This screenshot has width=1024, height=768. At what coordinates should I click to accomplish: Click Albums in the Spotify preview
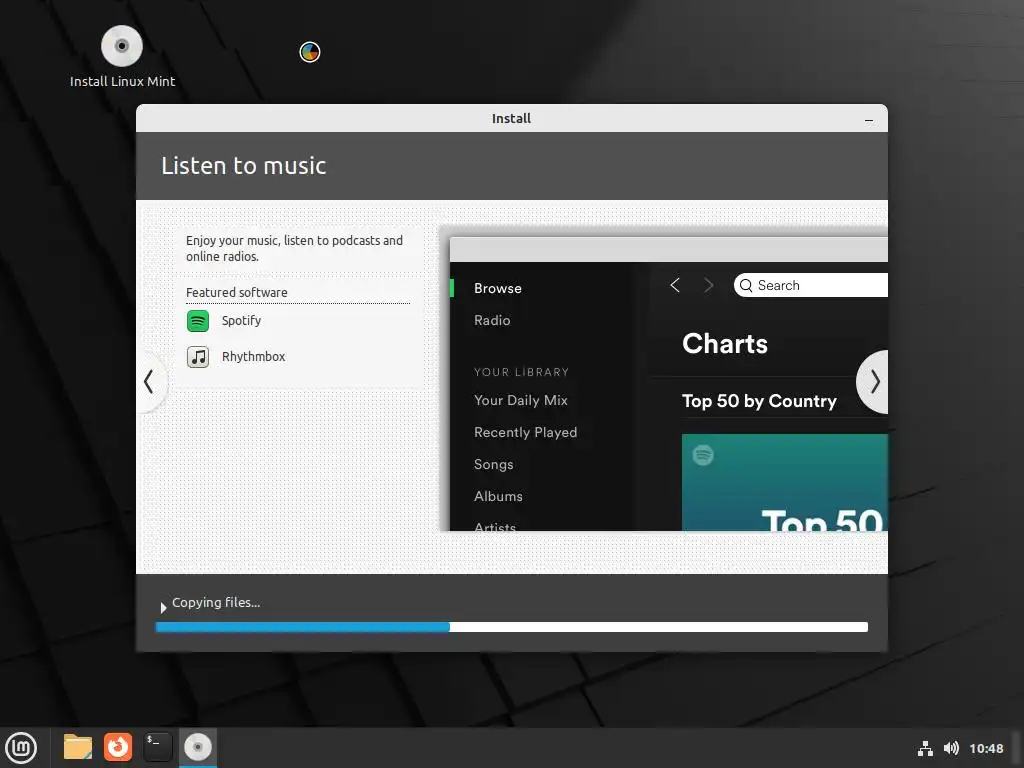pyautogui.click(x=498, y=496)
